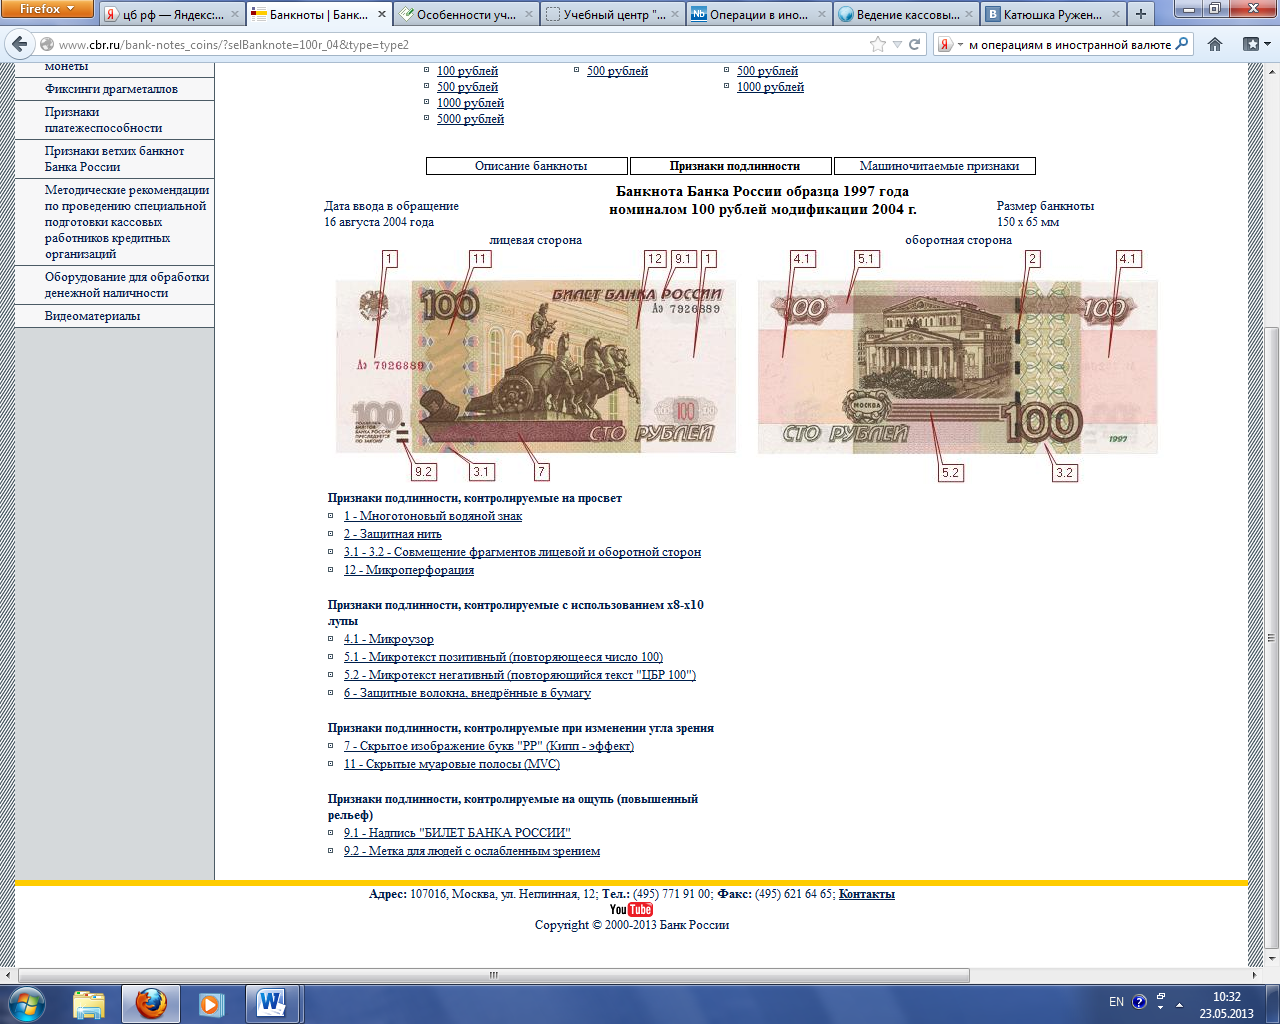This screenshot has height=1024, width=1280.
Task: Switch to the 'цб рф — Яндекс' tab
Action: click(173, 14)
